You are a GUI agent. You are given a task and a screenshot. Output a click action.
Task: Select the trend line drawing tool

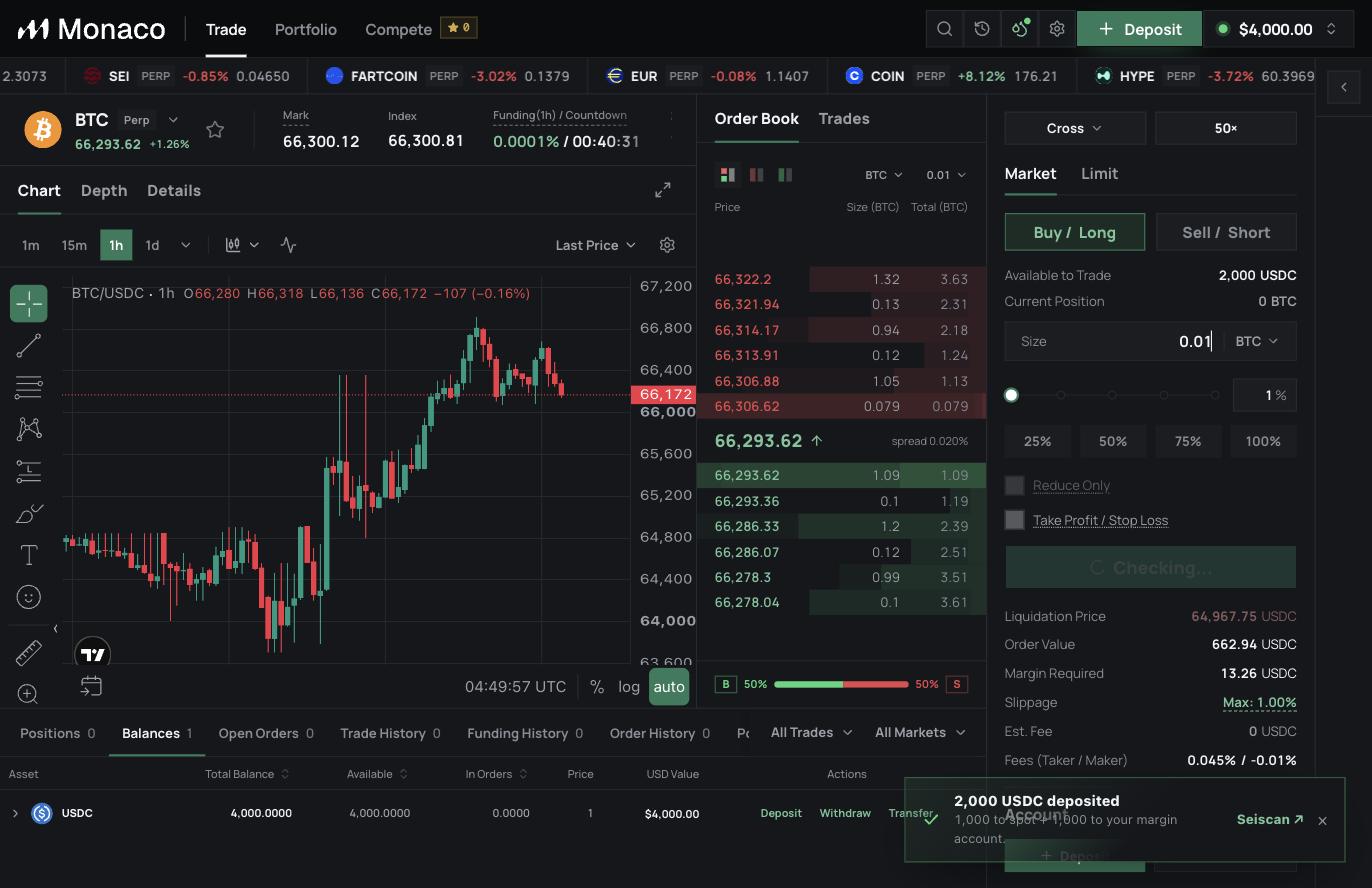click(x=29, y=346)
